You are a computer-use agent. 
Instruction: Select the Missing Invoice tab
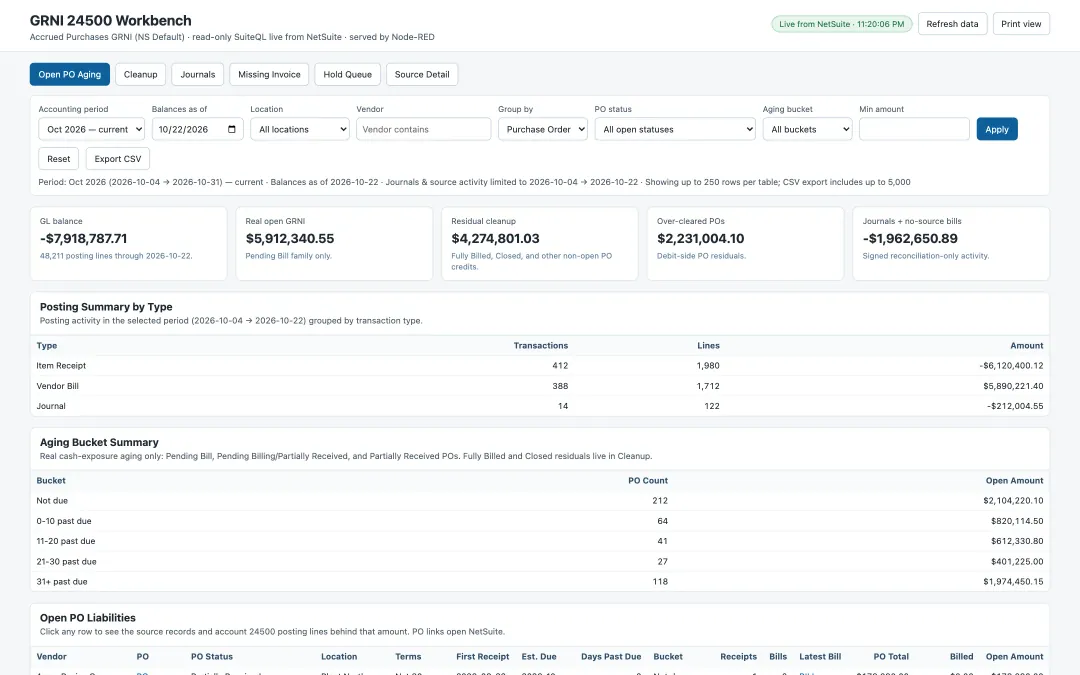[269, 74]
